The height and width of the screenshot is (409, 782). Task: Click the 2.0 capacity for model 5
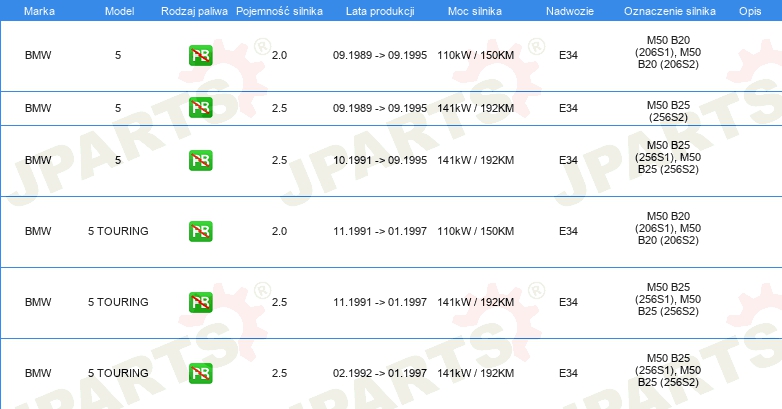coord(279,55)
